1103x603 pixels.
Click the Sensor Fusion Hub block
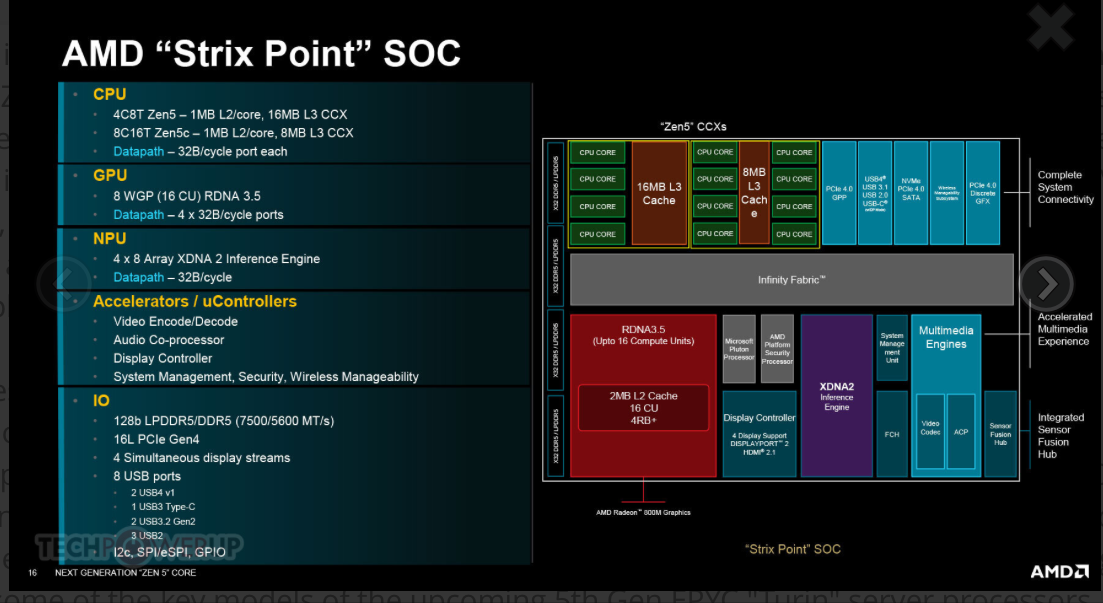tap(1000, 433)
